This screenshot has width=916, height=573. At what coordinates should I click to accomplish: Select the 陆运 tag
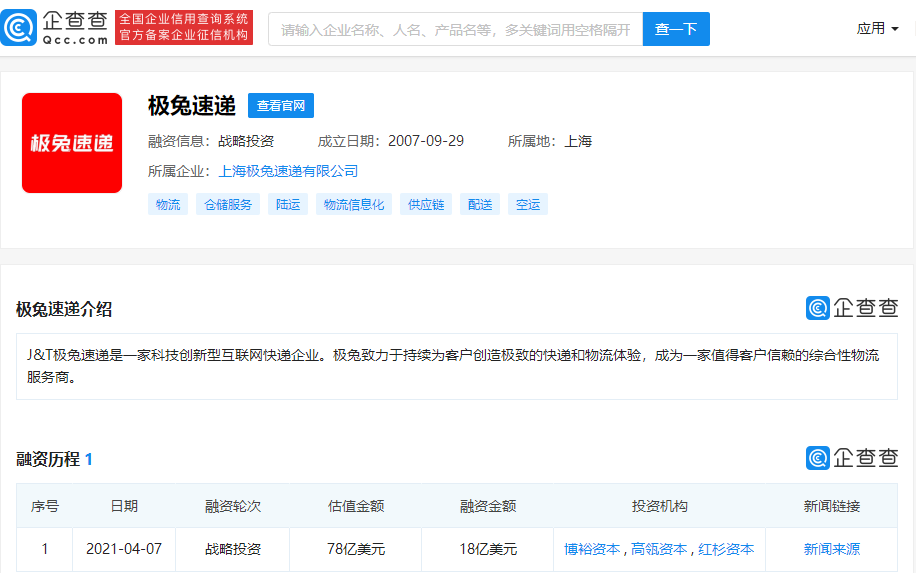tap(288, 204)
